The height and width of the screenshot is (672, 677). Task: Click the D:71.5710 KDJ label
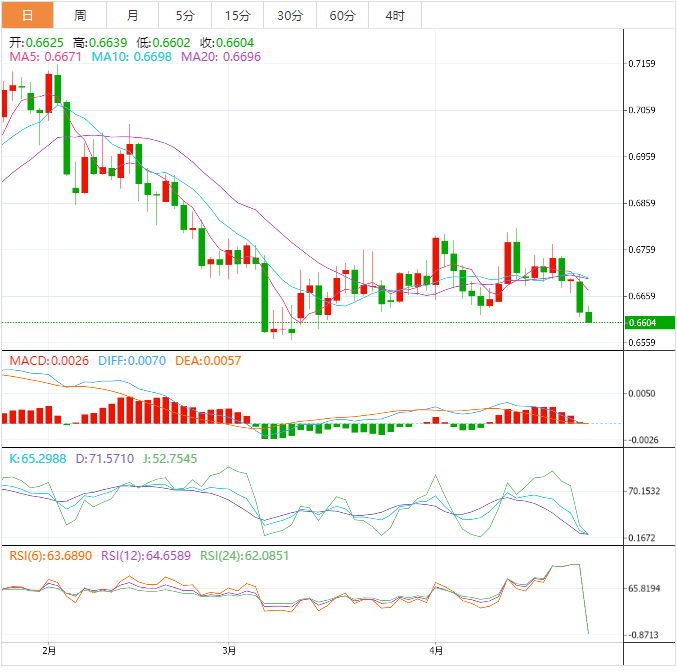(x=105, y=459)
